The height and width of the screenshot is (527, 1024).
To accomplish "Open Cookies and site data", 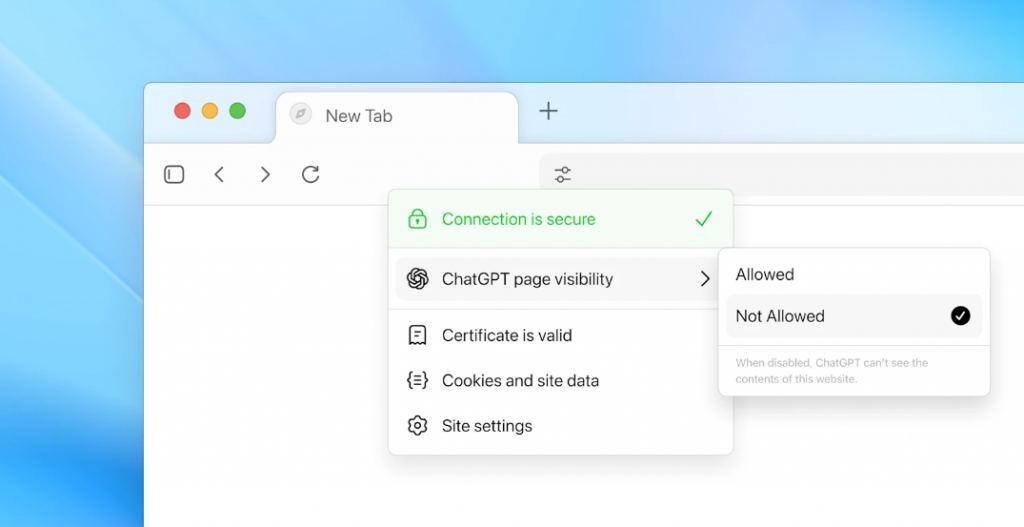I will (x=560, y=380).
